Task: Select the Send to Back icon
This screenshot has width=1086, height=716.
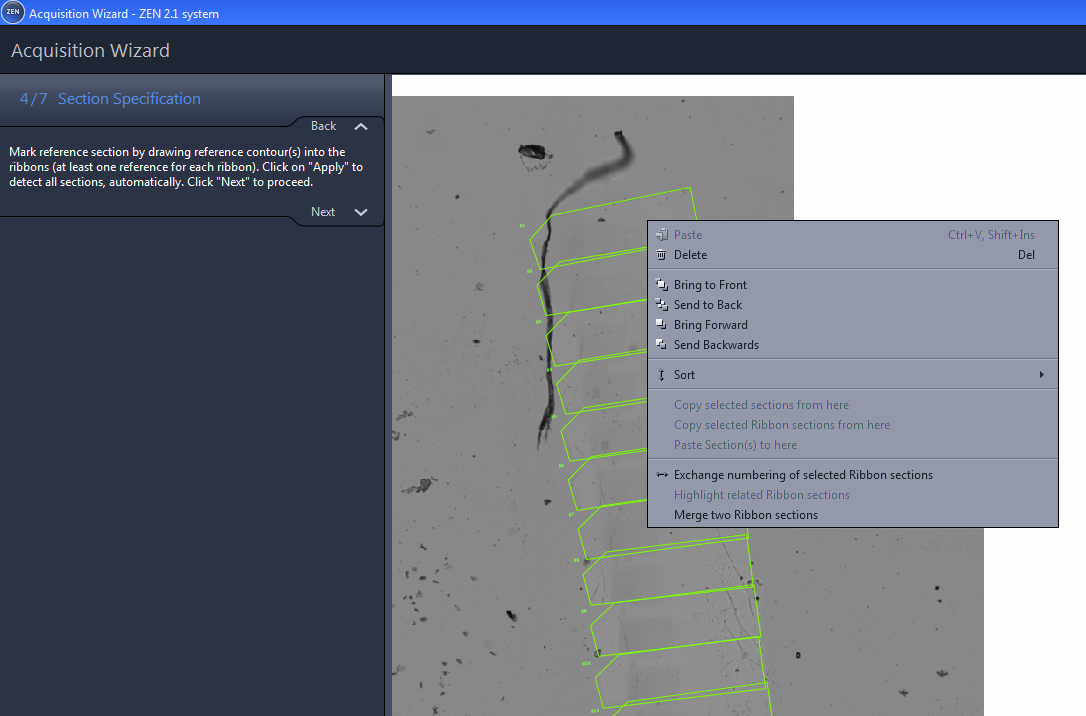Action: click(x=661, y=305)
